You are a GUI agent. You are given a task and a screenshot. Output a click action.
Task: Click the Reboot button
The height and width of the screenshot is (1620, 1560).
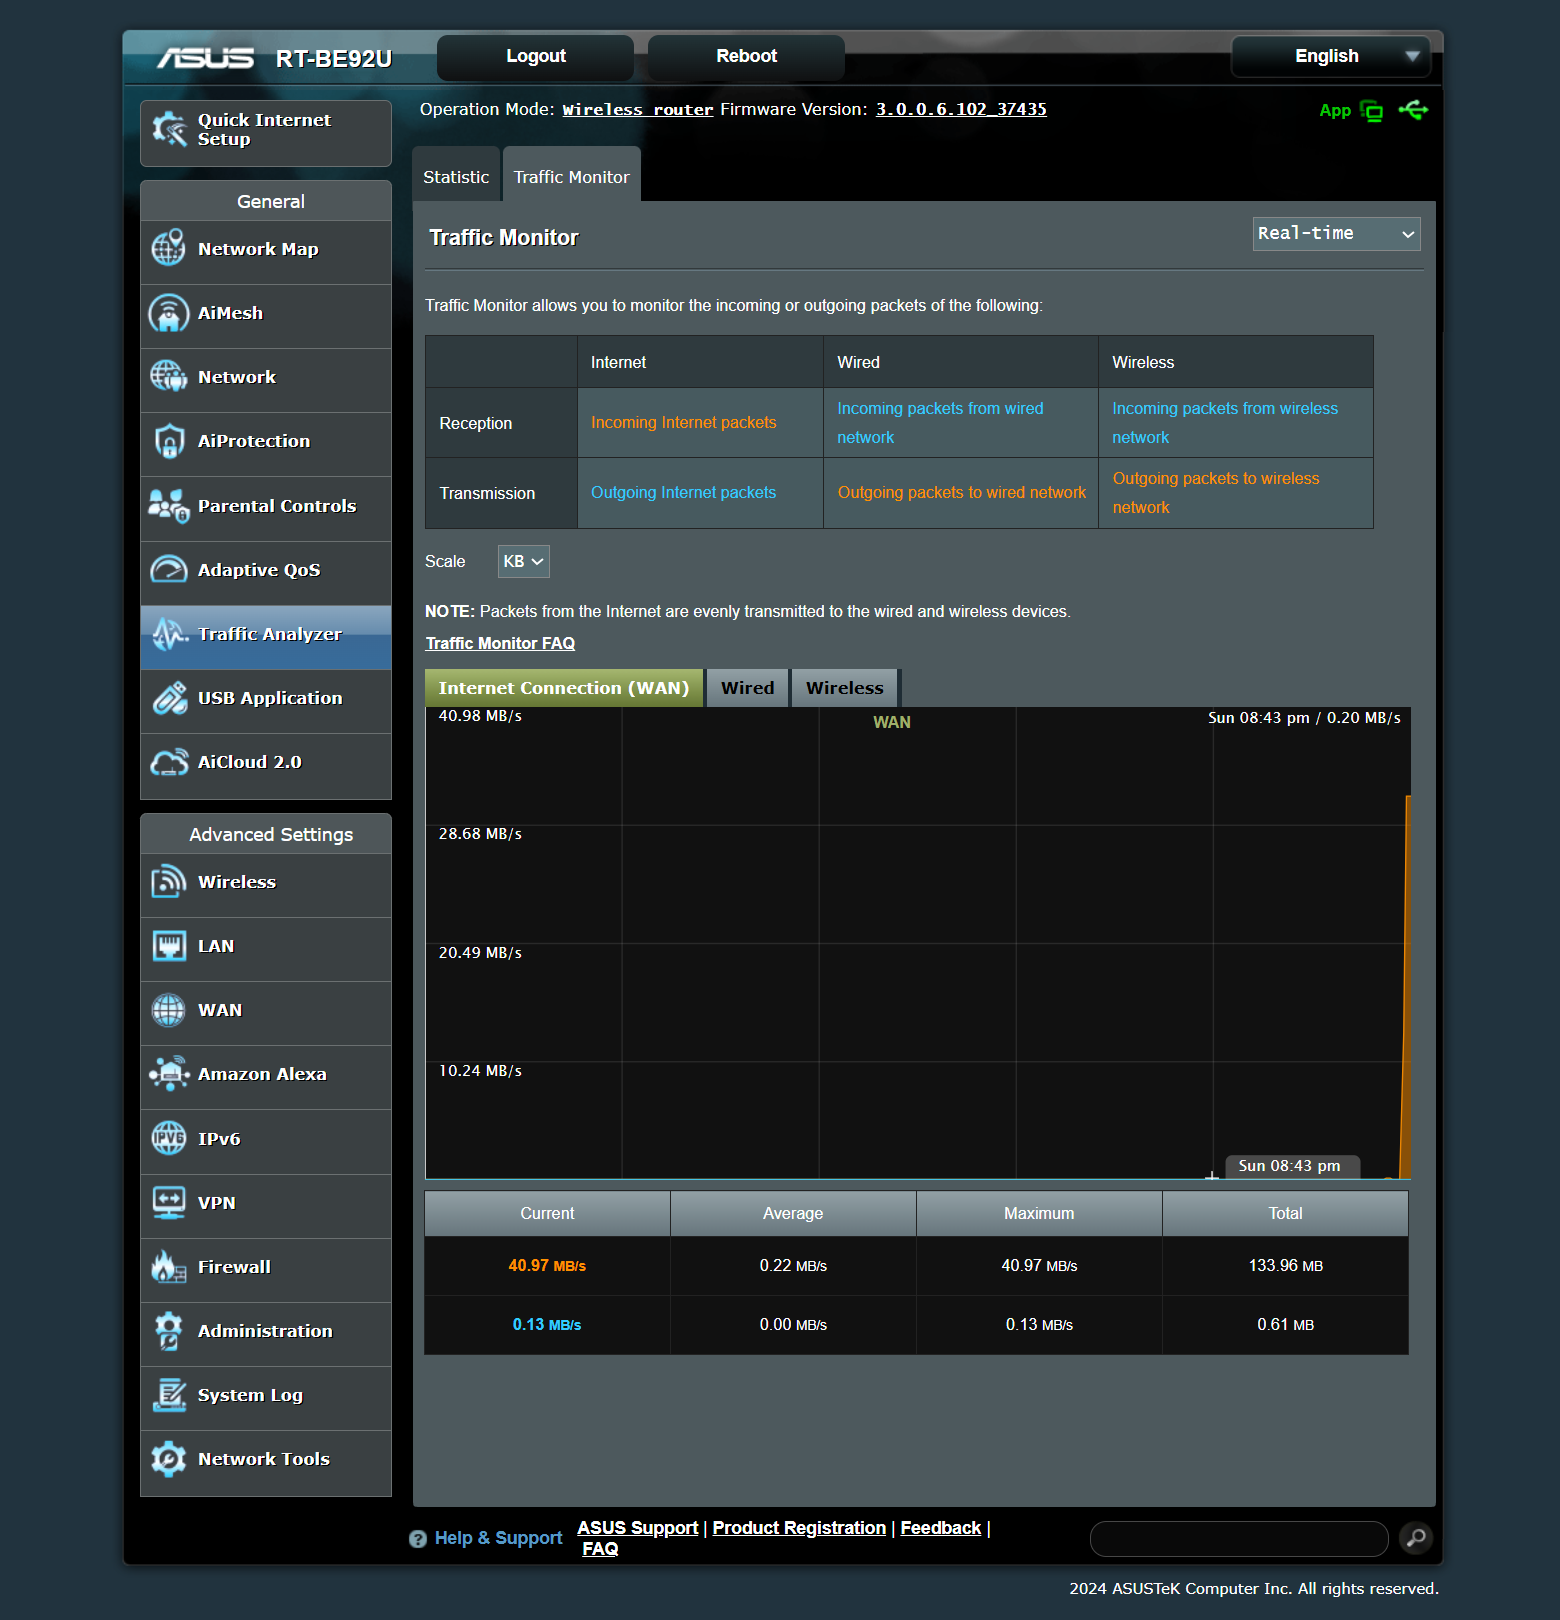click(x=746, y=57)
